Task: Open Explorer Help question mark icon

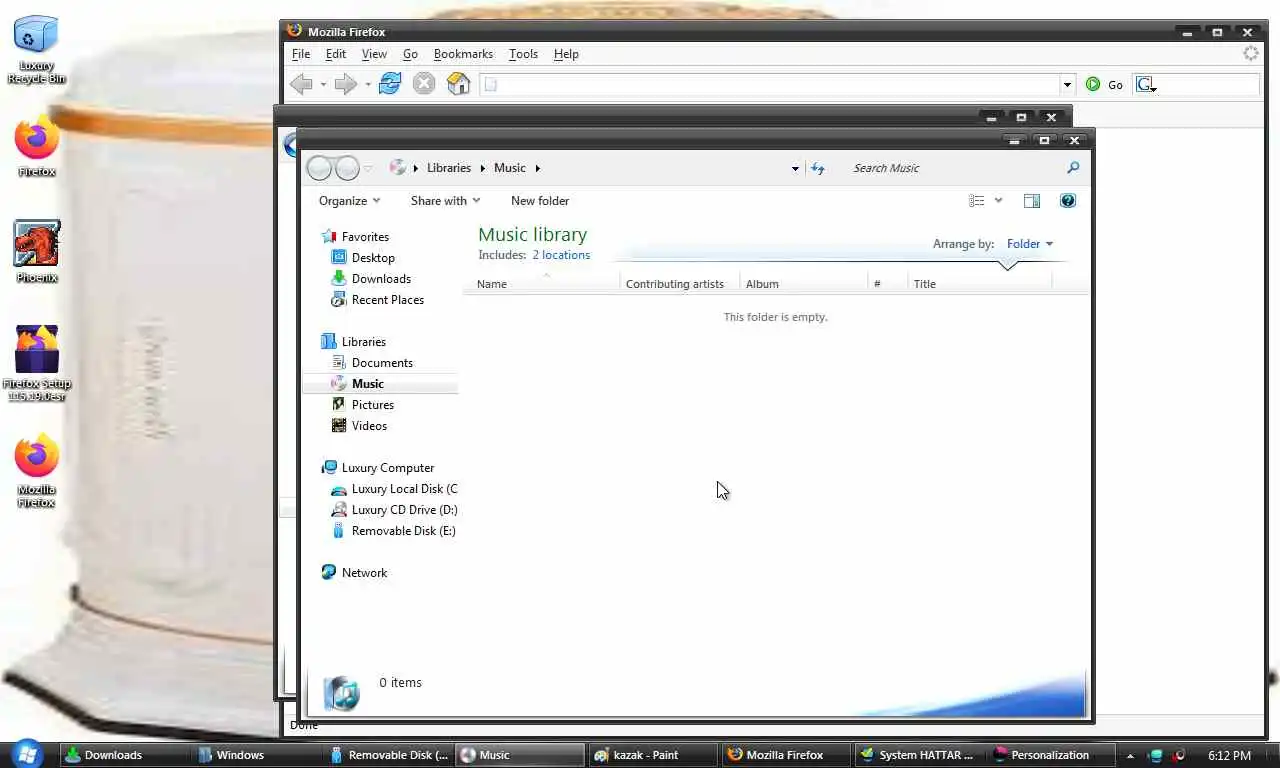Action: (x=1068, y=201)
